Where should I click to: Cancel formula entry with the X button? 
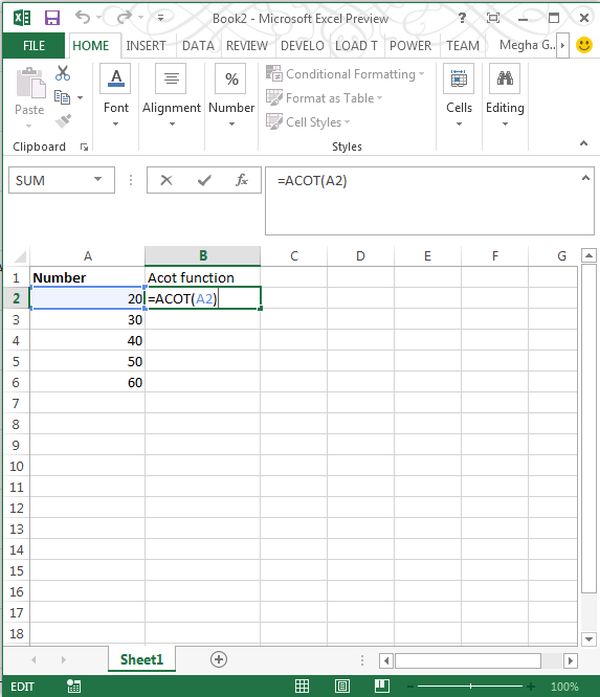[x=166, y=180]
